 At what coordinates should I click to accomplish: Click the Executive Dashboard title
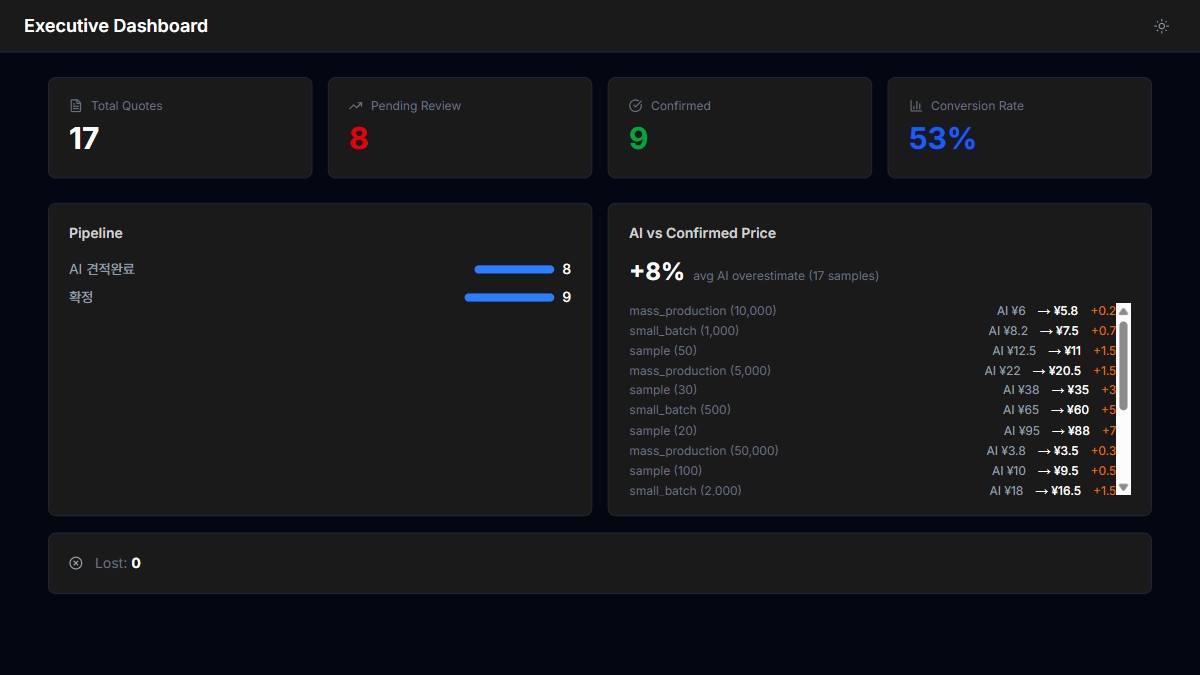[x=116, y=26]
